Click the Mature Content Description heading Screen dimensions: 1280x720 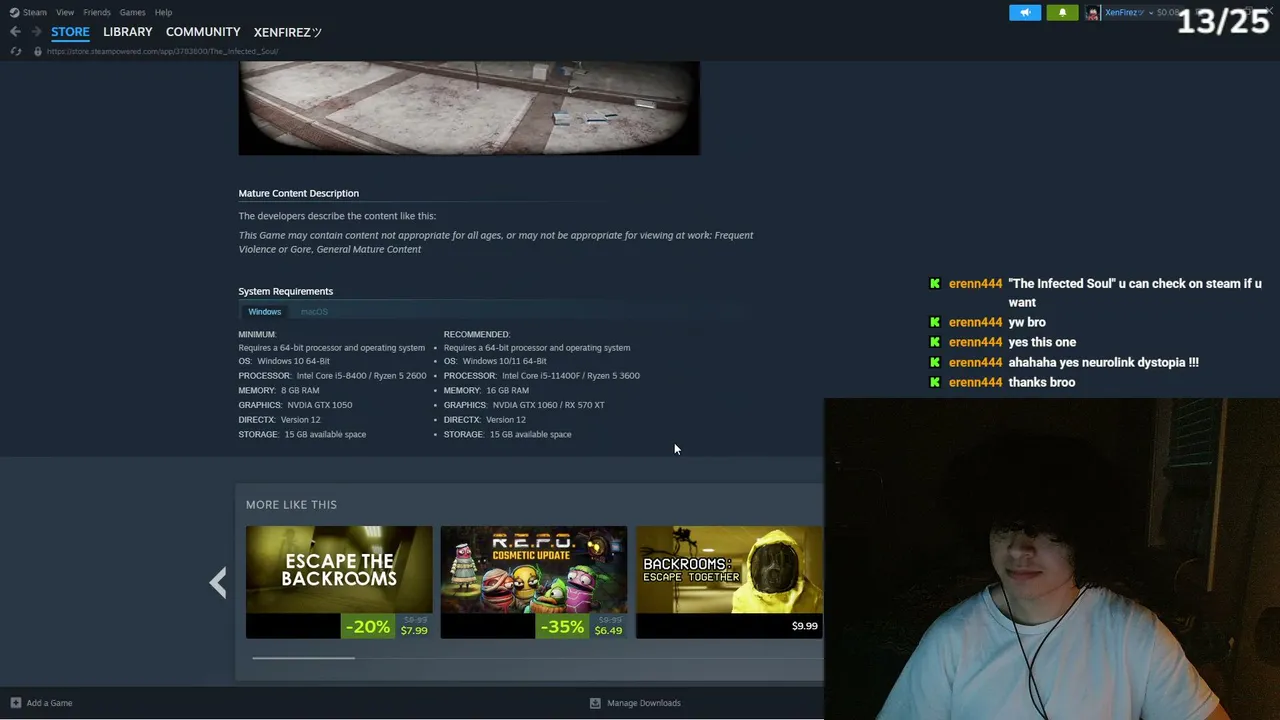(298, 194)
